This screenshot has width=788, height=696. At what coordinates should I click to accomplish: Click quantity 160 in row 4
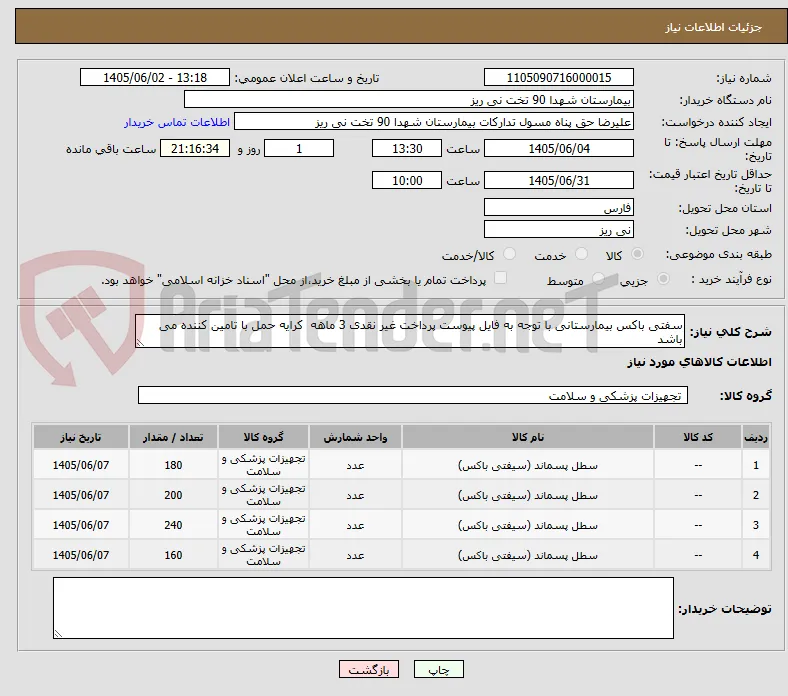pyautogui.click(x=173, y=555)
